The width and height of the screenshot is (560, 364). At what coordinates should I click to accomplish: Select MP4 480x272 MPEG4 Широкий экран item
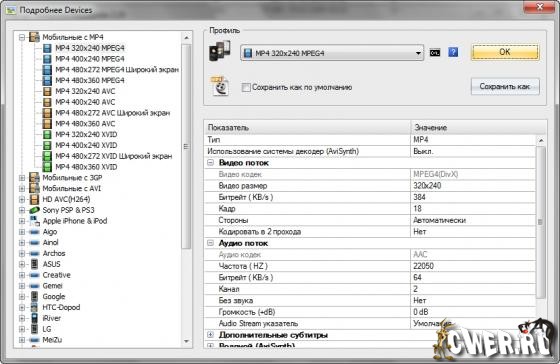pos(117,70)
